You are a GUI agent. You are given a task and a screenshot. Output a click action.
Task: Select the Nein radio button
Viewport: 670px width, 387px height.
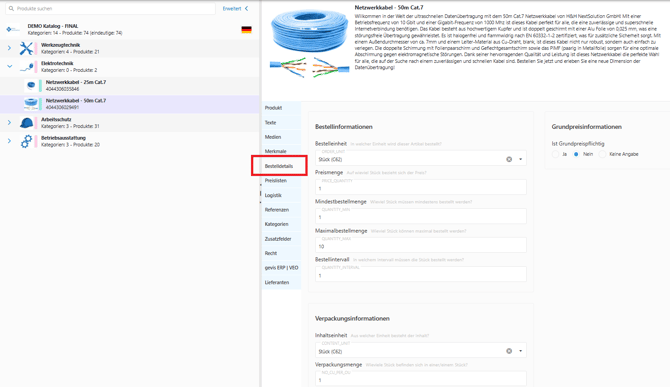[x=576, y=154]
